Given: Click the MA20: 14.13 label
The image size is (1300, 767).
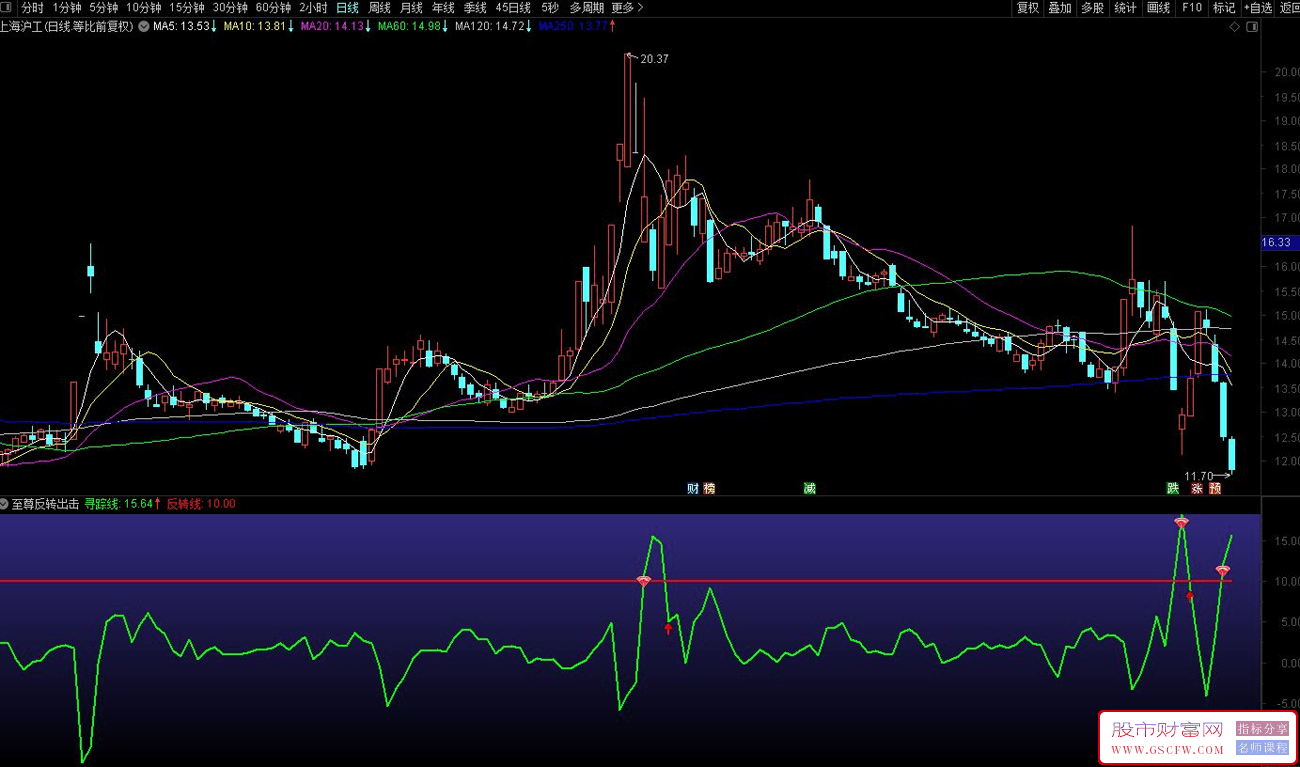Looking at the screenshot, I should [335, 27].
